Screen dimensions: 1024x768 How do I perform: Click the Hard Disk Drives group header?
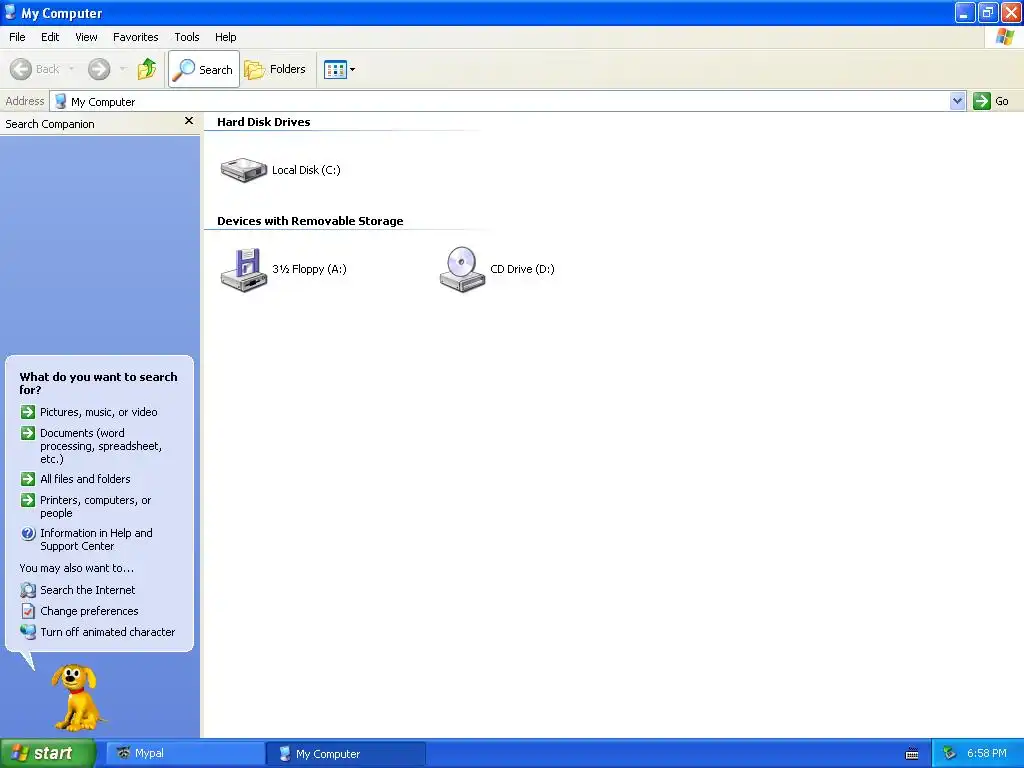tap(264, 122)
